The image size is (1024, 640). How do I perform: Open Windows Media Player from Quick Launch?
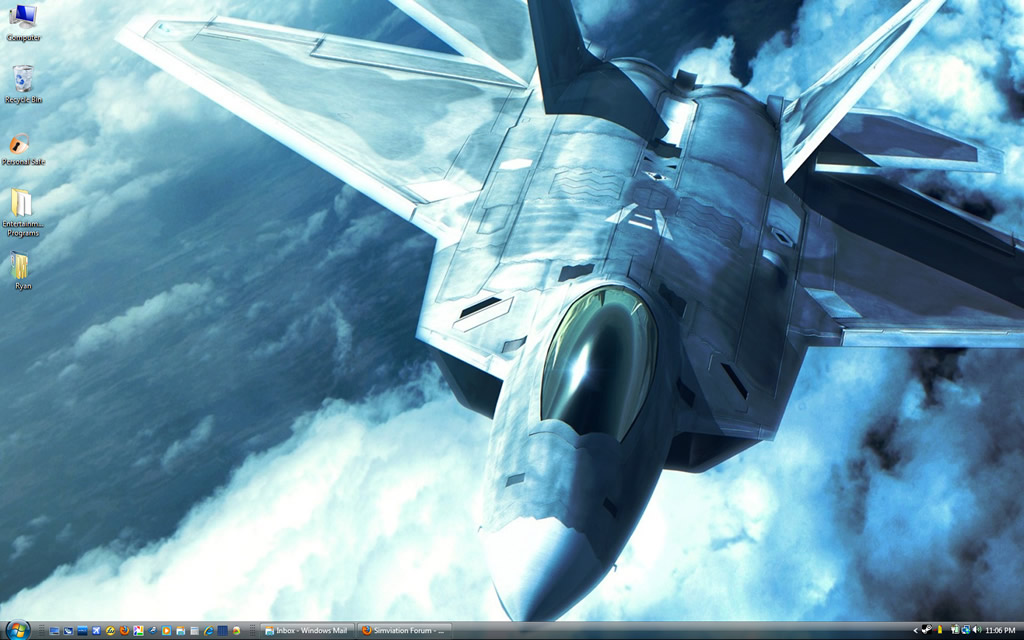click(166, 630)
